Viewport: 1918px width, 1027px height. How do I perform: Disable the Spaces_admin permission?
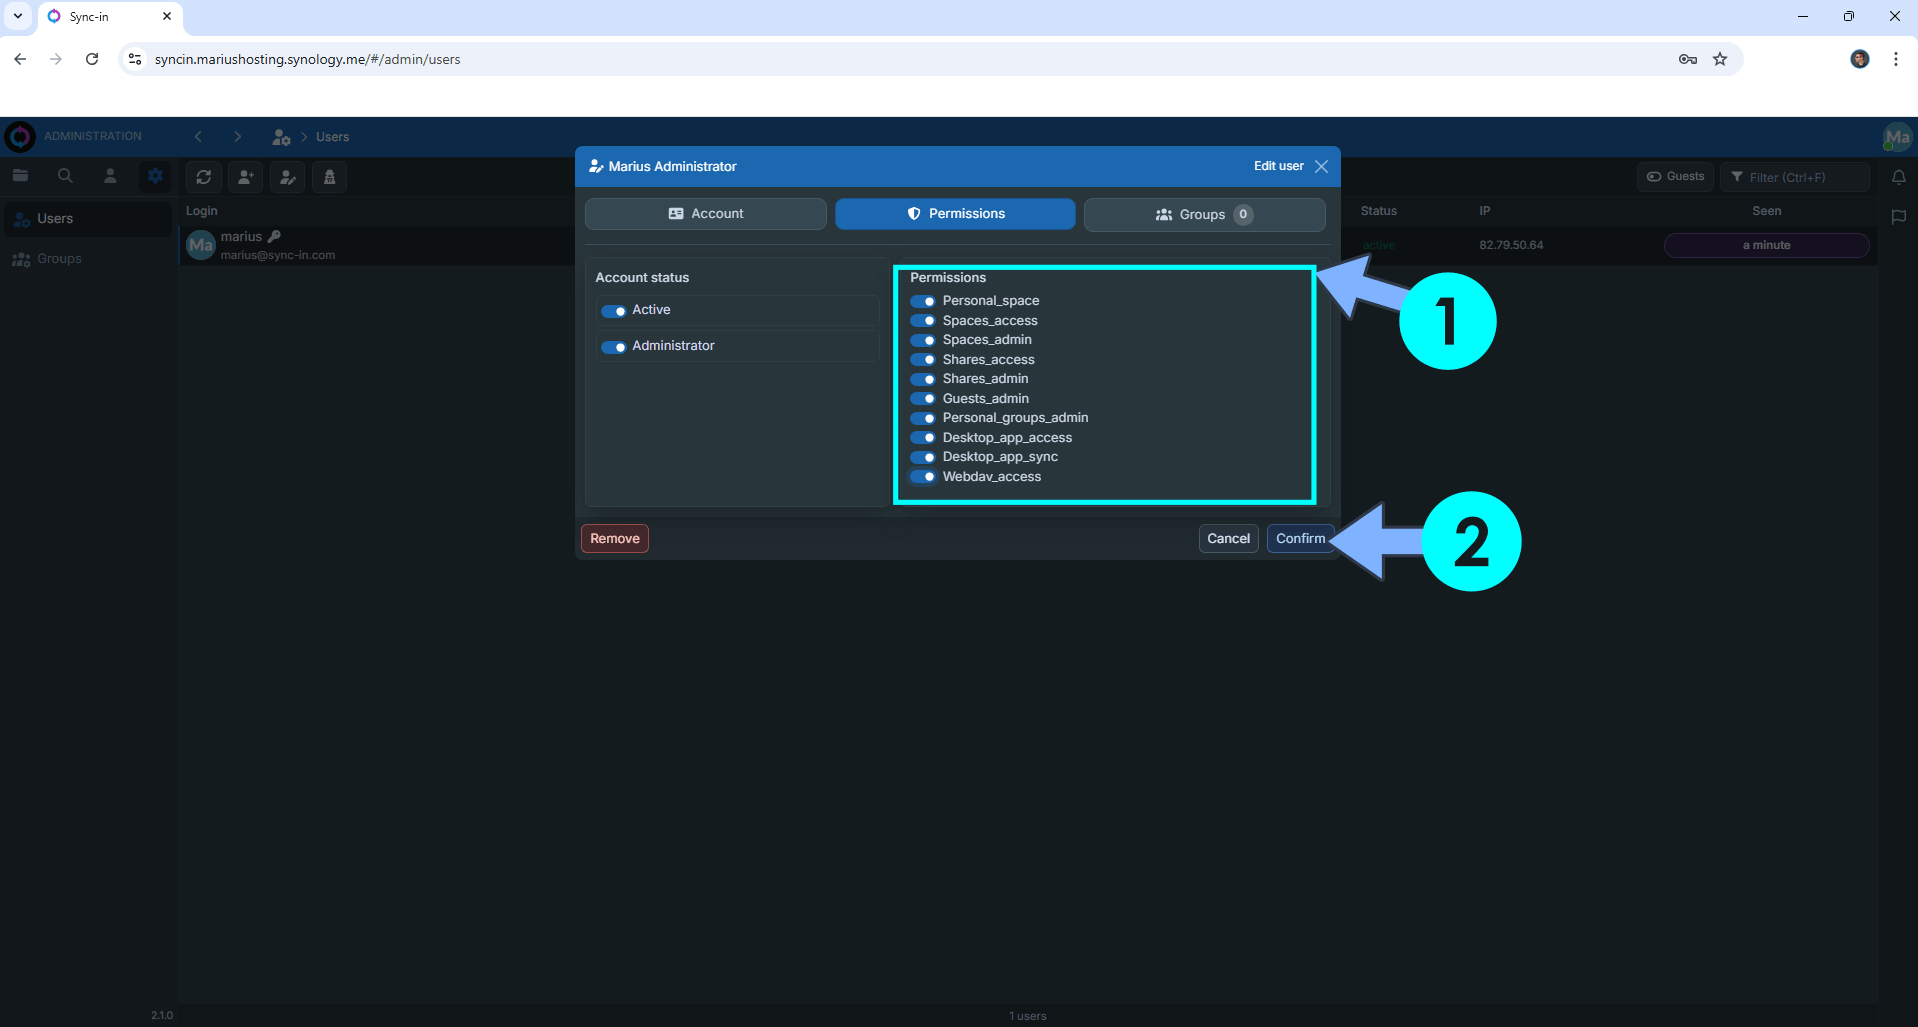[922, 340]
